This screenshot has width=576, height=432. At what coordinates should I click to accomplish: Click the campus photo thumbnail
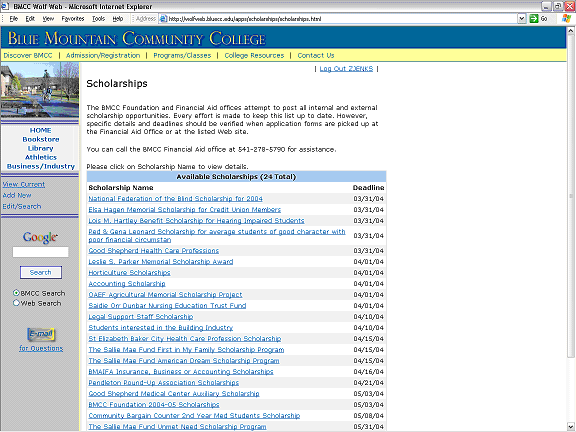pos(40,90)
